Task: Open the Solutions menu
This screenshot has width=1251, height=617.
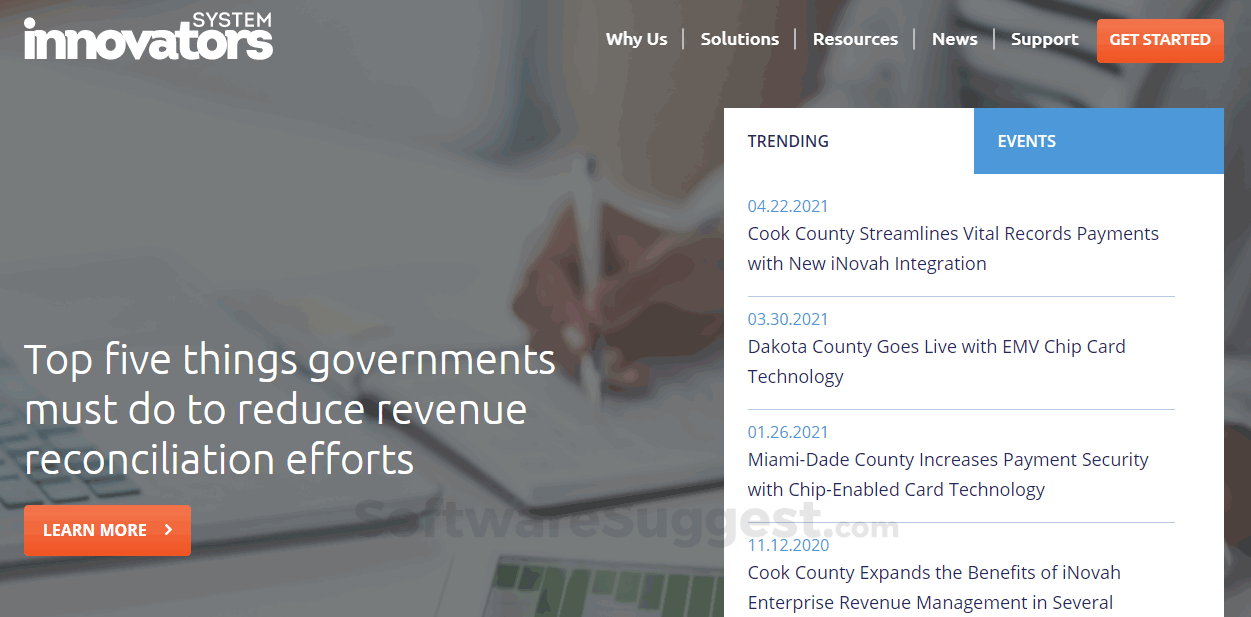Action: [x=739, y=39]
